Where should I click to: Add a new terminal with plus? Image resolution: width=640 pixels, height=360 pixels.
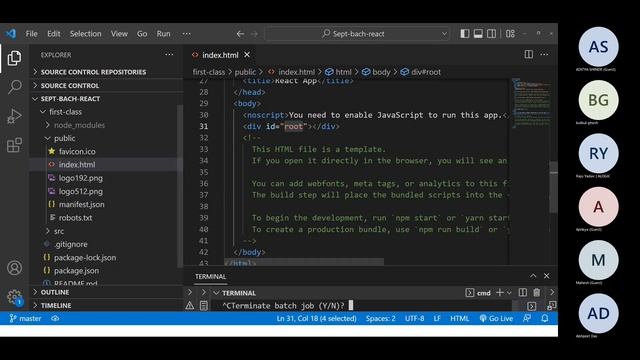[x=500, y=292]
